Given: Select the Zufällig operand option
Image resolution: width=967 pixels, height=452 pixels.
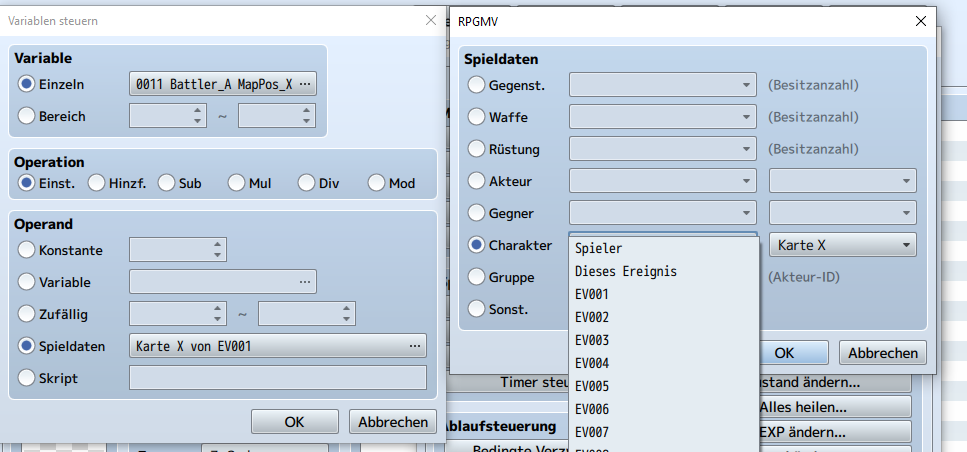Looking at the screenshot, I should [27, 314].
